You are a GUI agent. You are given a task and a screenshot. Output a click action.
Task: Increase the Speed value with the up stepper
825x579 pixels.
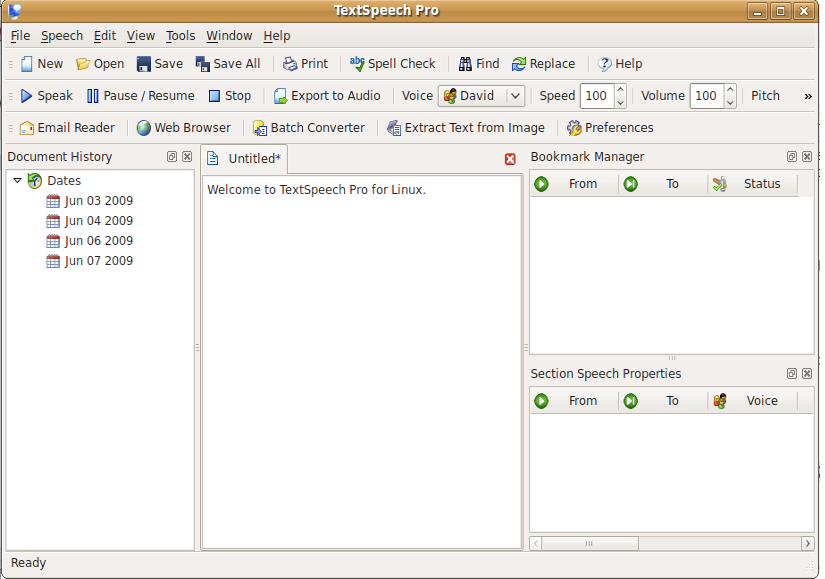[621, 91]
